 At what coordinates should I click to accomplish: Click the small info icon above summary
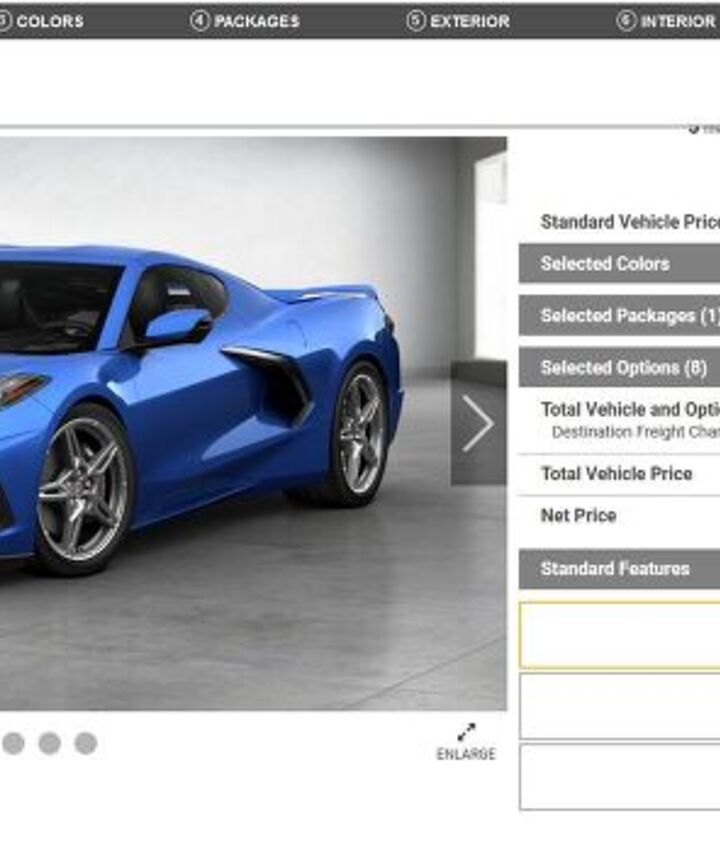(694, 128)
